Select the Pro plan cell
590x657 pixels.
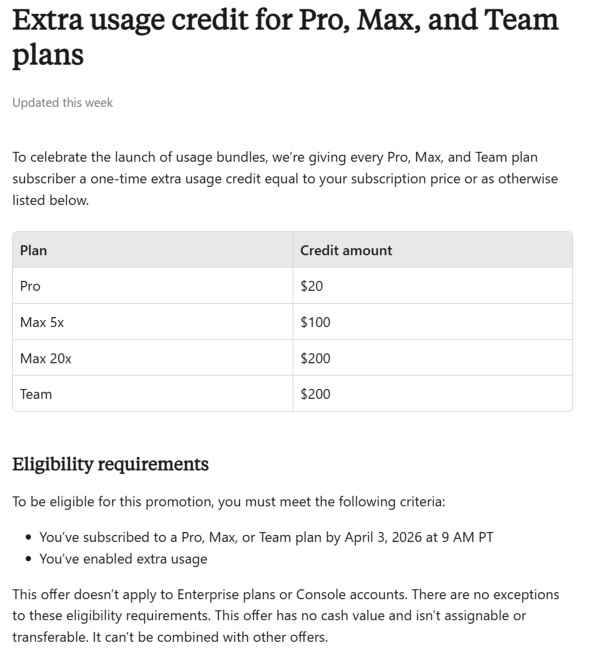click(x=153, y=286)
